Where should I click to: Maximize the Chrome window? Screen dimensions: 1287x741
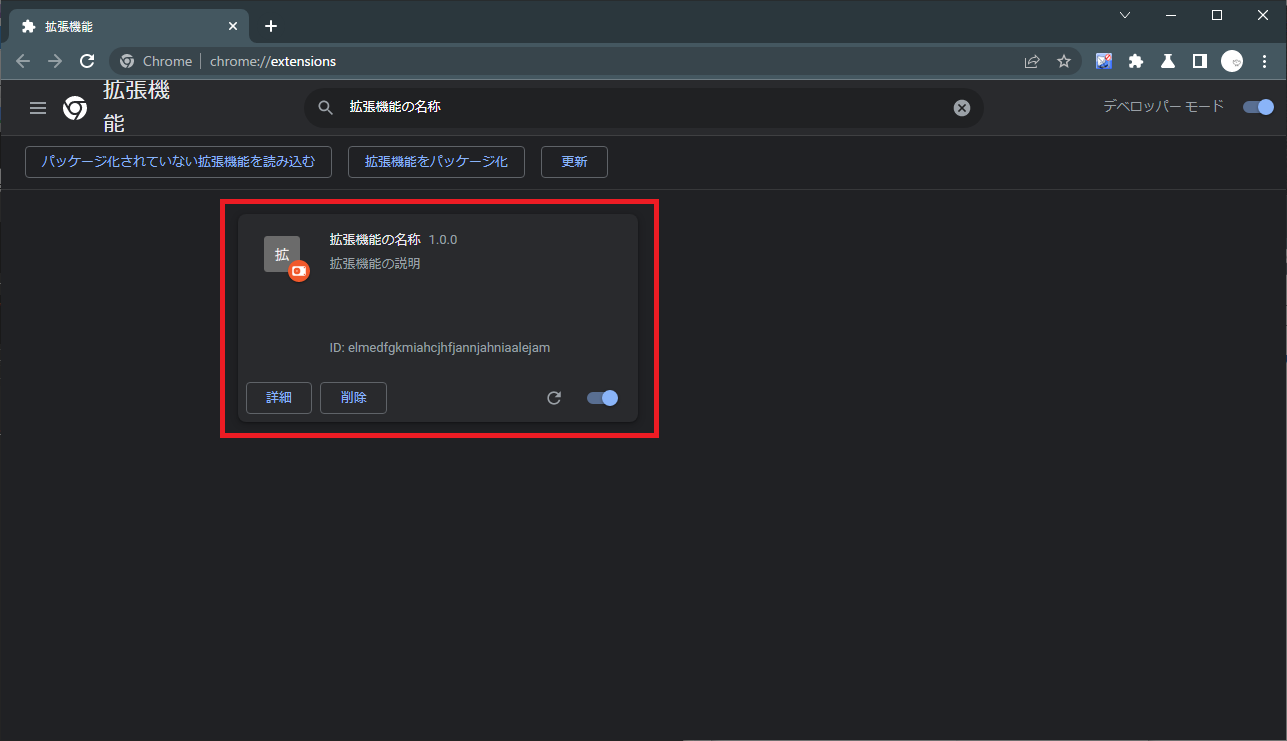point(1217,15)
